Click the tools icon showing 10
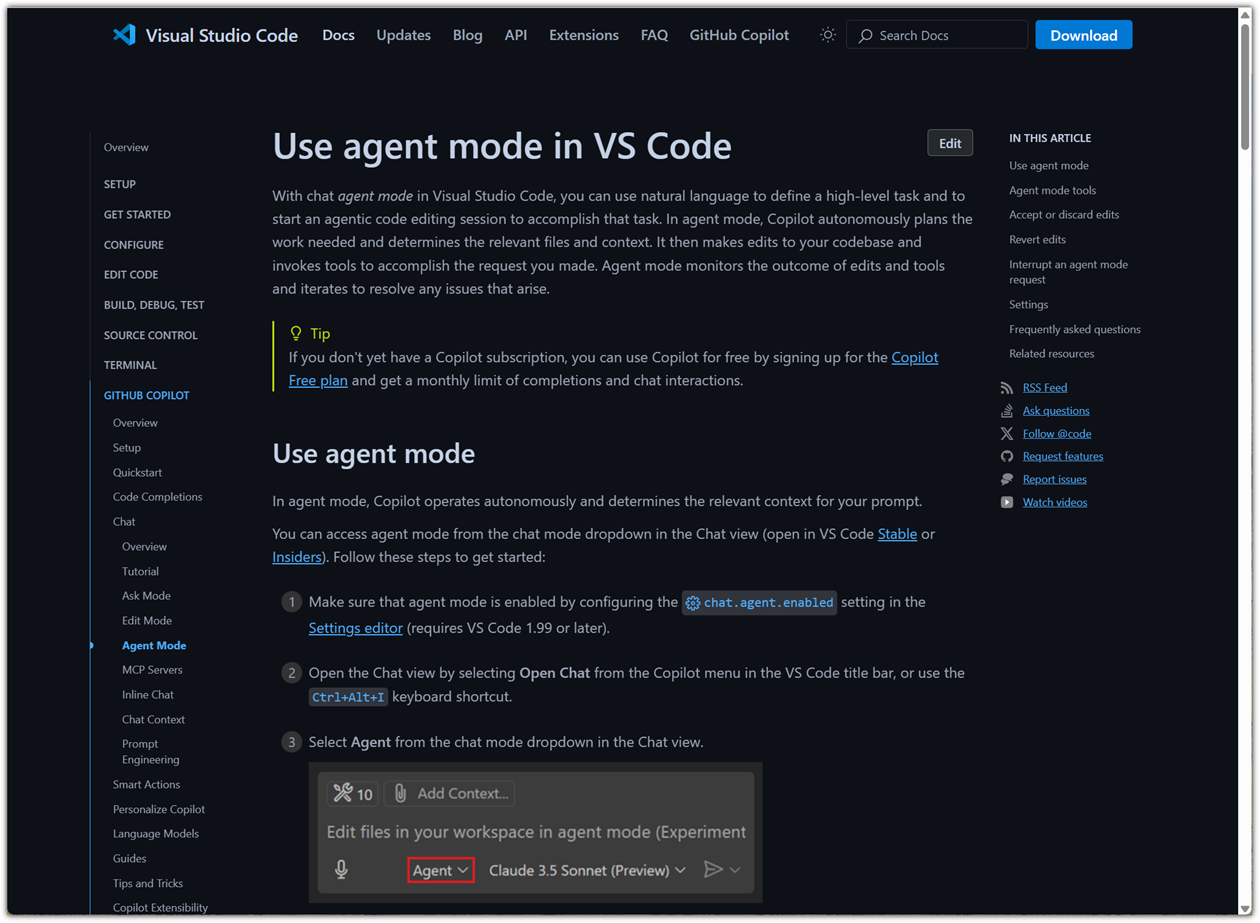The height and width of the screenshot is (923, 1260). click(352, 794)
